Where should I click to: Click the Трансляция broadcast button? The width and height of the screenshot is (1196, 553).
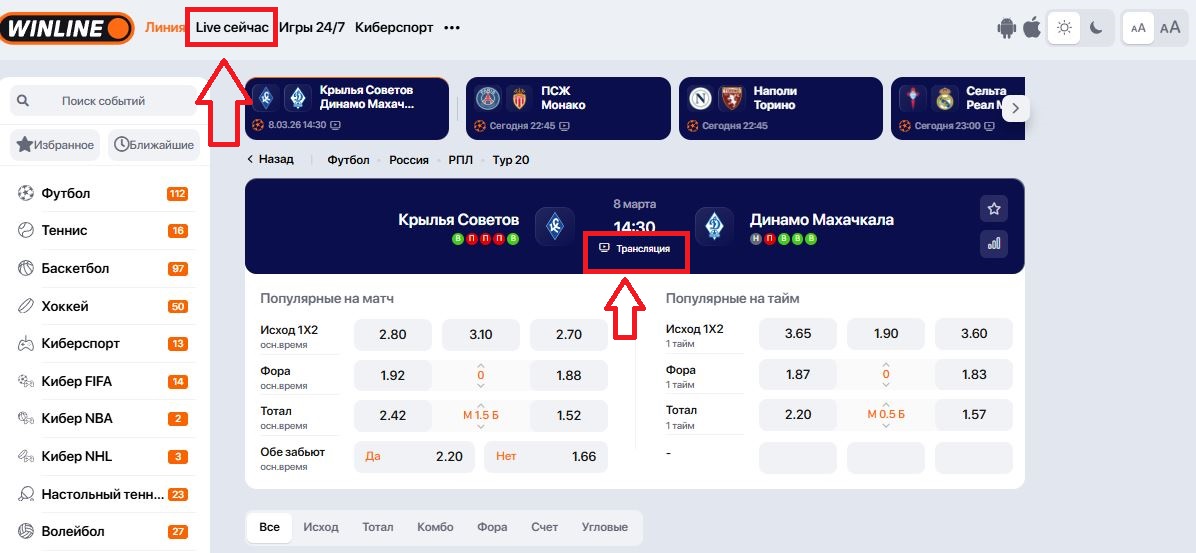click(635, 248)
